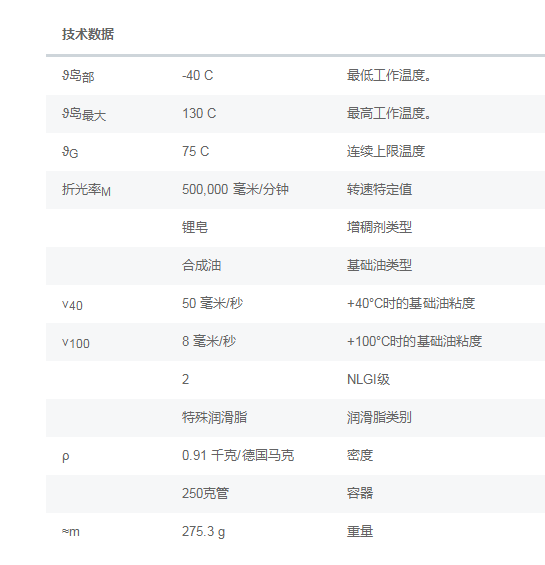Select the 275.3 g weight value
The height and width of the screenshot is (565, 545).
click(x=203, y=531)
